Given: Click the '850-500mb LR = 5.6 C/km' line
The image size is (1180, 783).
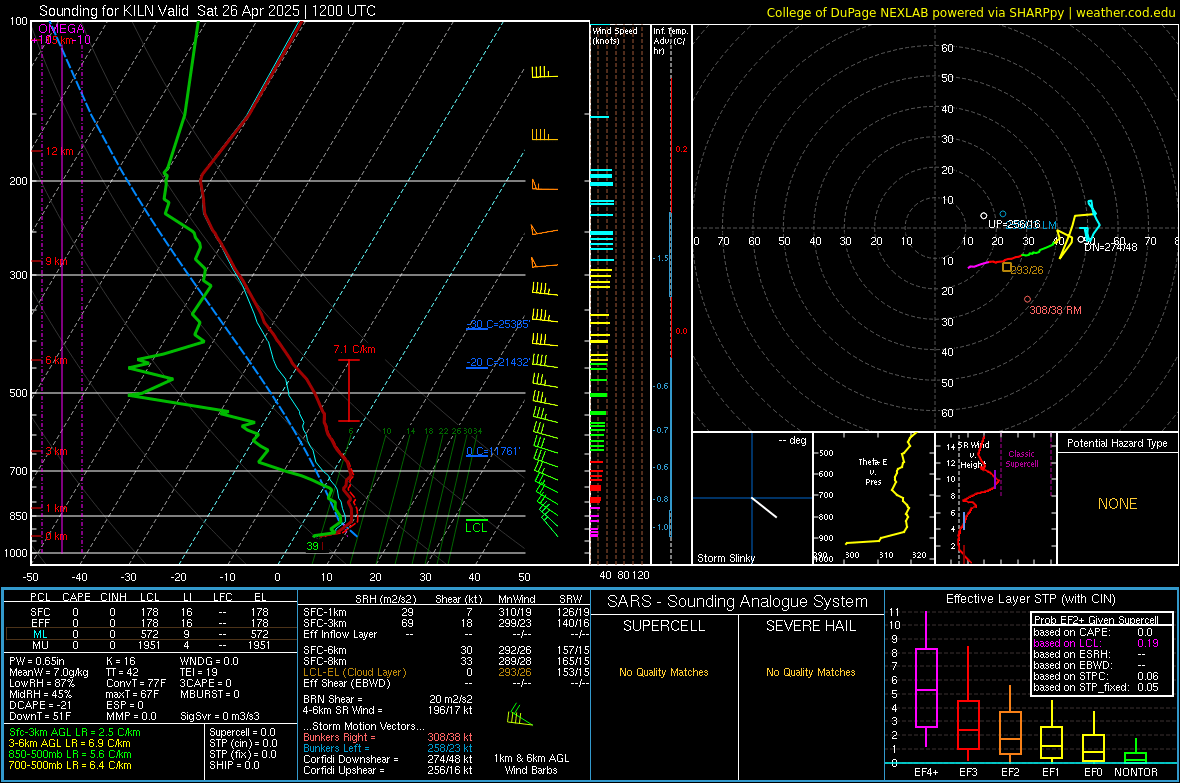Looking at the screenshot, I should click(x=70, y=754).
